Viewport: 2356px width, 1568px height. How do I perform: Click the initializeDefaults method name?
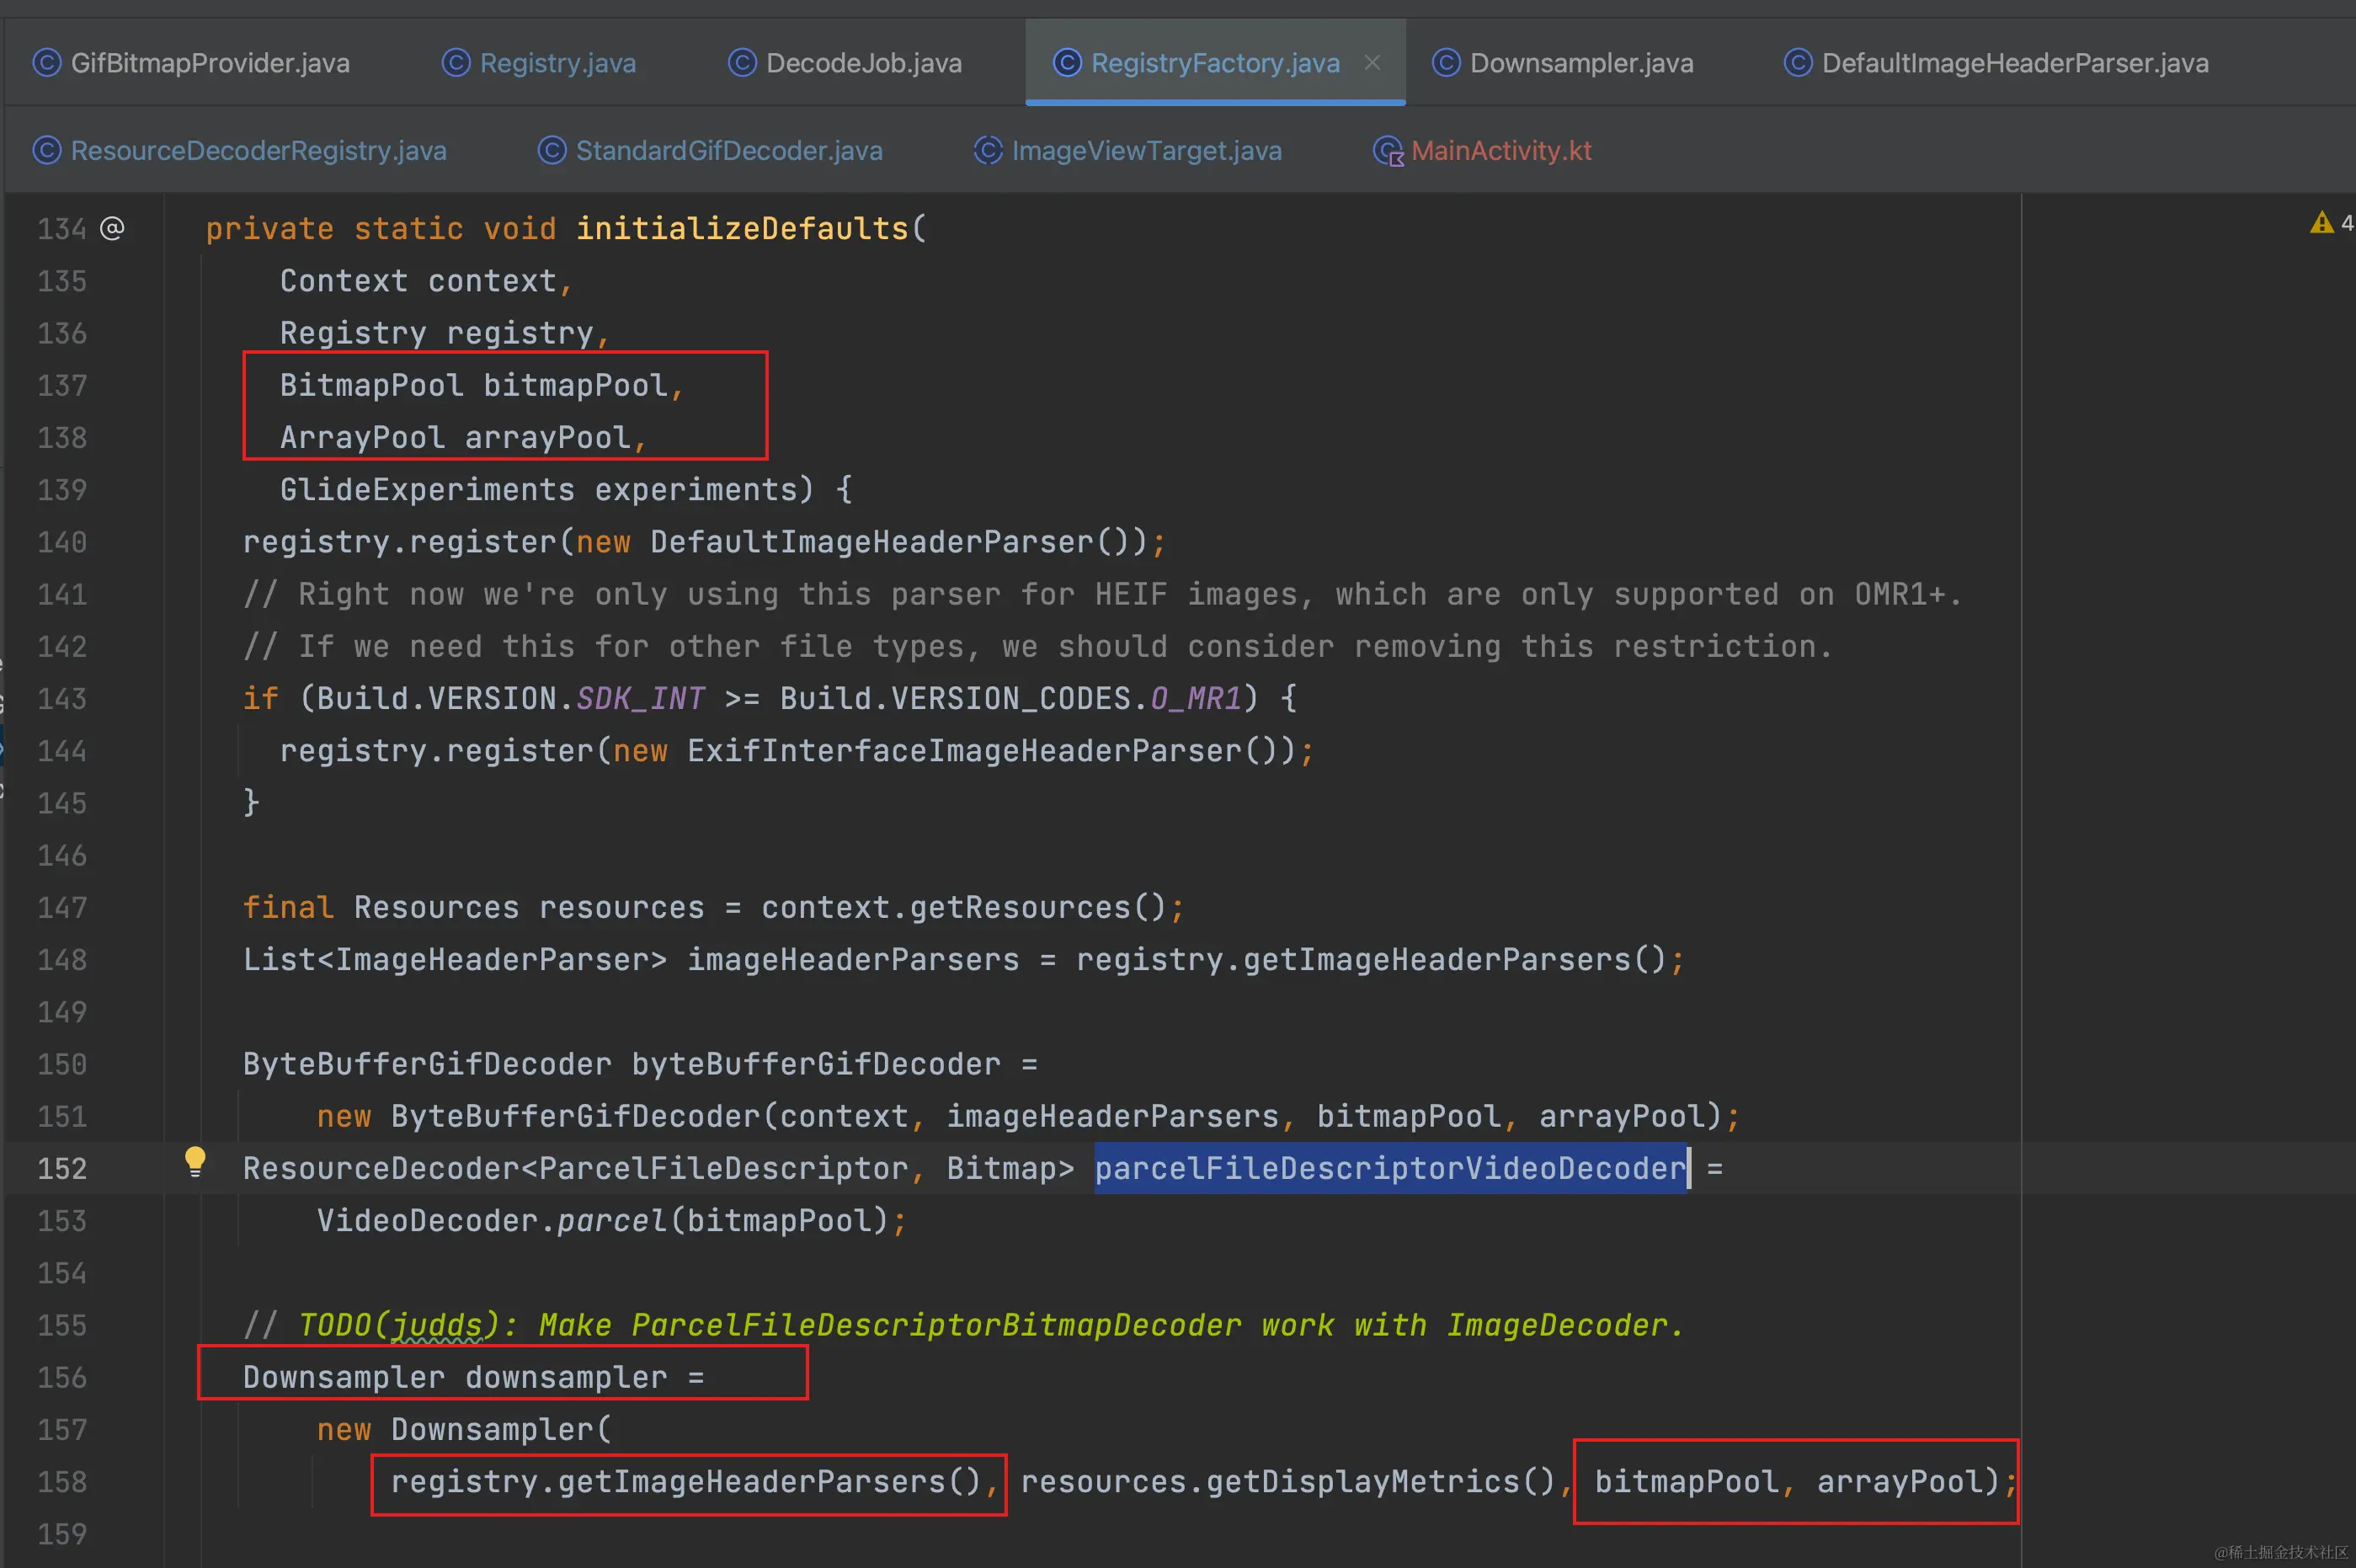click(x=742, y=229)
